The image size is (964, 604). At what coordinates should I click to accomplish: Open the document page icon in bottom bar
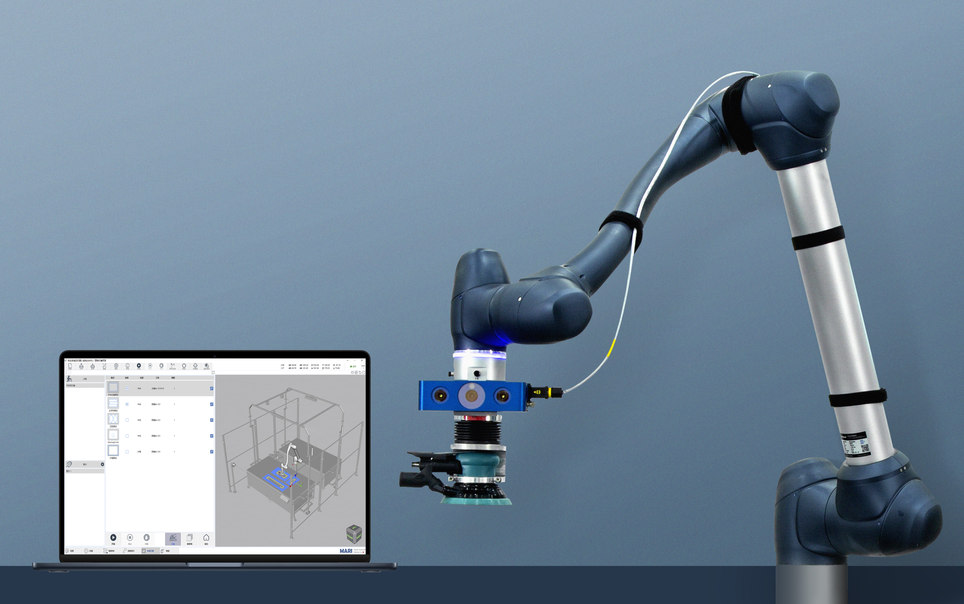(x=189, y=538)
